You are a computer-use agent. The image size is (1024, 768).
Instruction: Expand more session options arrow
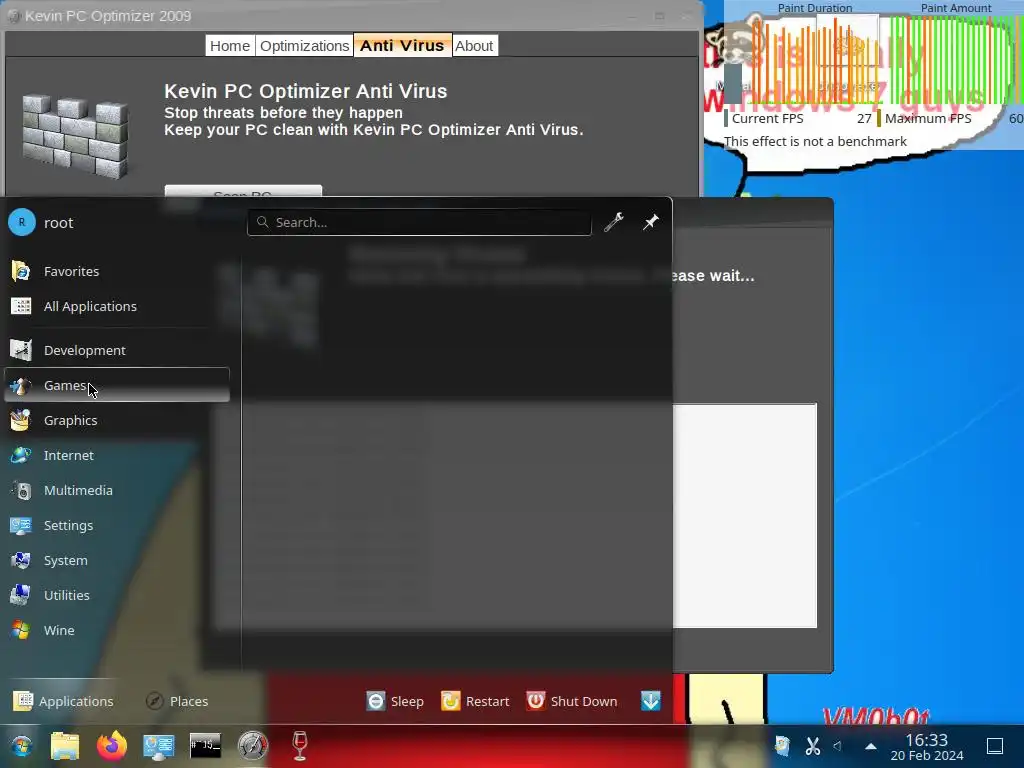pos(650,701)
